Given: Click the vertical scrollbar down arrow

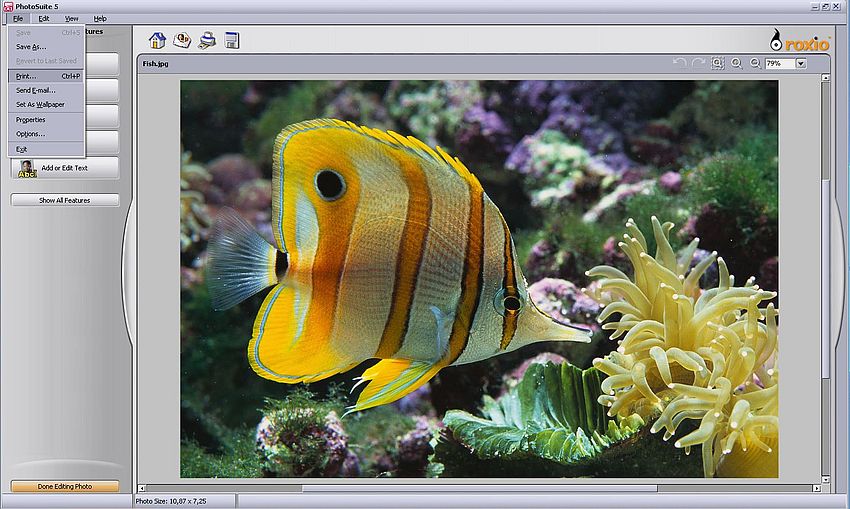Looking at the screenshot, I should coord(825,480).
